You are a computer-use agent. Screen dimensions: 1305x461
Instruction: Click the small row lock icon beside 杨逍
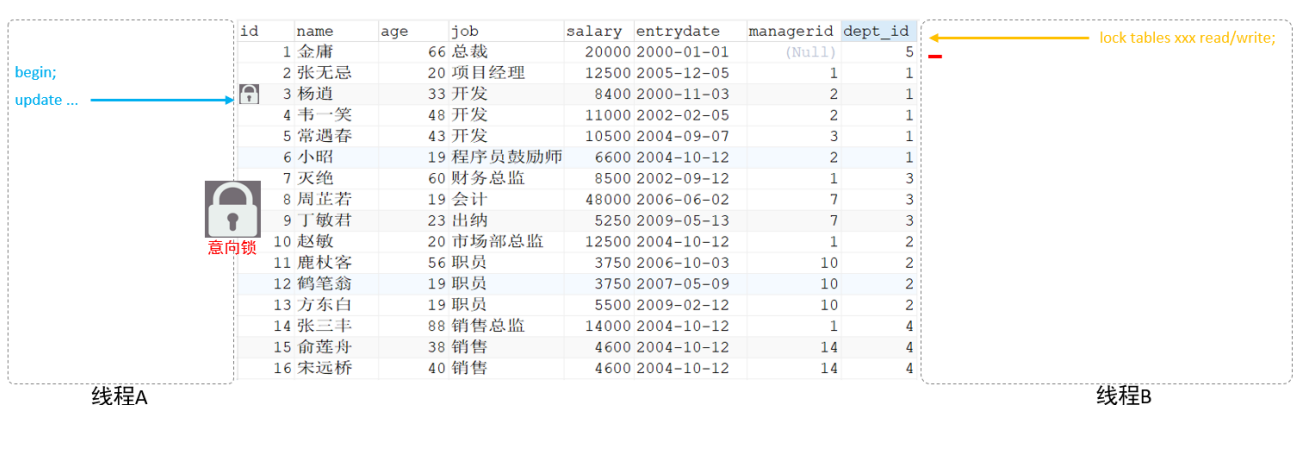click(x=250, y=95)
